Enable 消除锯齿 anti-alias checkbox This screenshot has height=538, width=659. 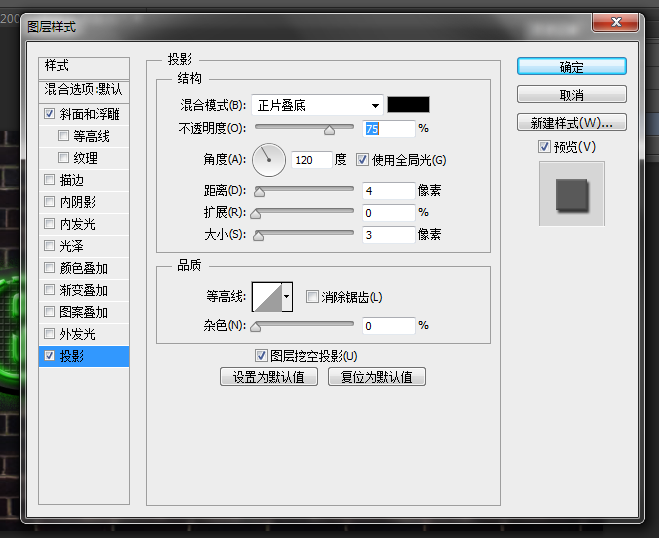313,297
